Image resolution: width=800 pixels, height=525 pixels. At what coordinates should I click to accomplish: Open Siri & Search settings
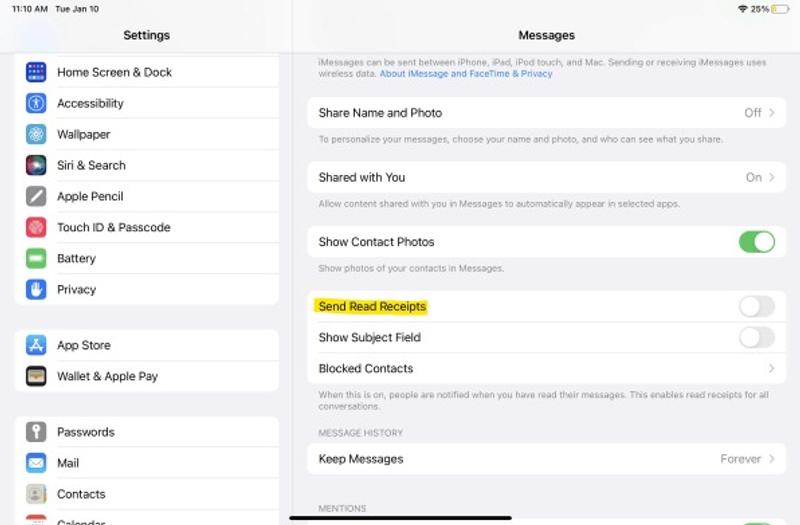[147, 165]
